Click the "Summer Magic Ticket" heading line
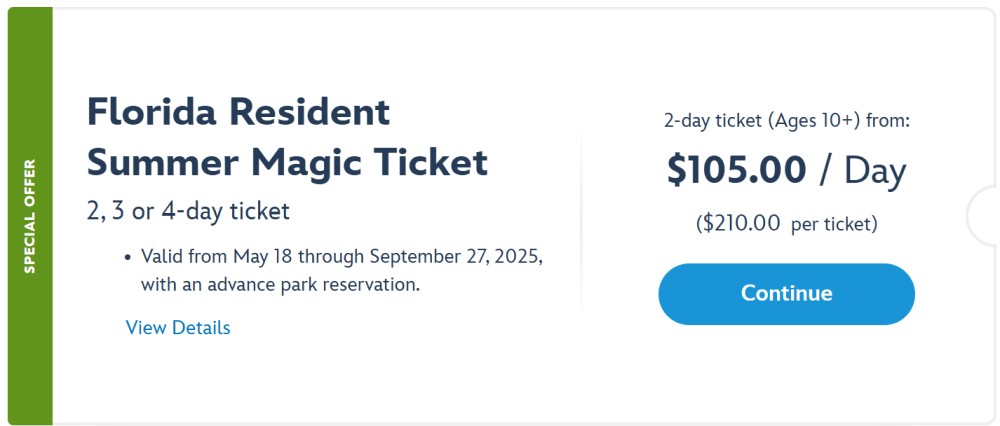1000x426 pixels. click(x=288, y=163)
